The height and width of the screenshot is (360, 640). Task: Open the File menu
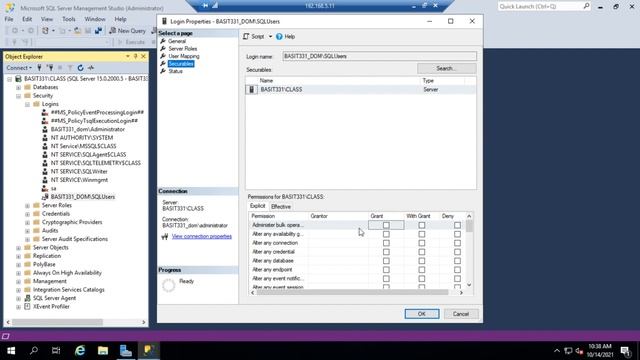click(9, 19)
